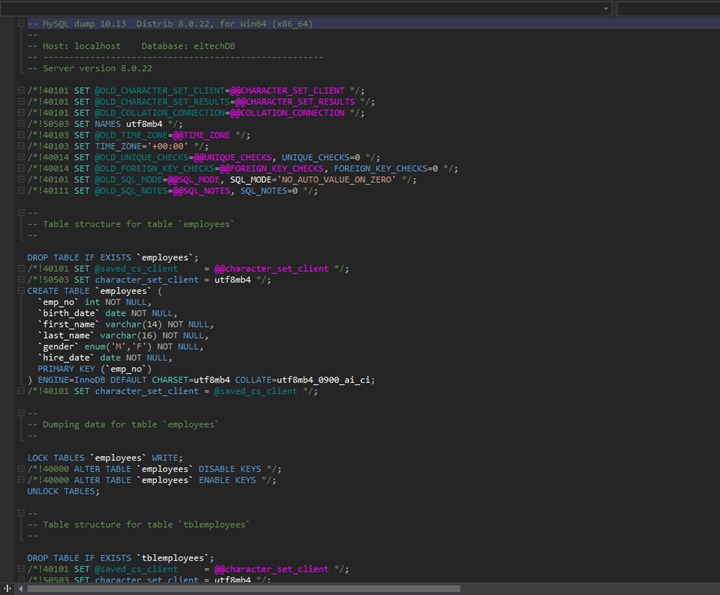
Task: Collapse the SET @OLD_CHARACTER_SET_CLIENT line fold
Action: pos(21,90)
